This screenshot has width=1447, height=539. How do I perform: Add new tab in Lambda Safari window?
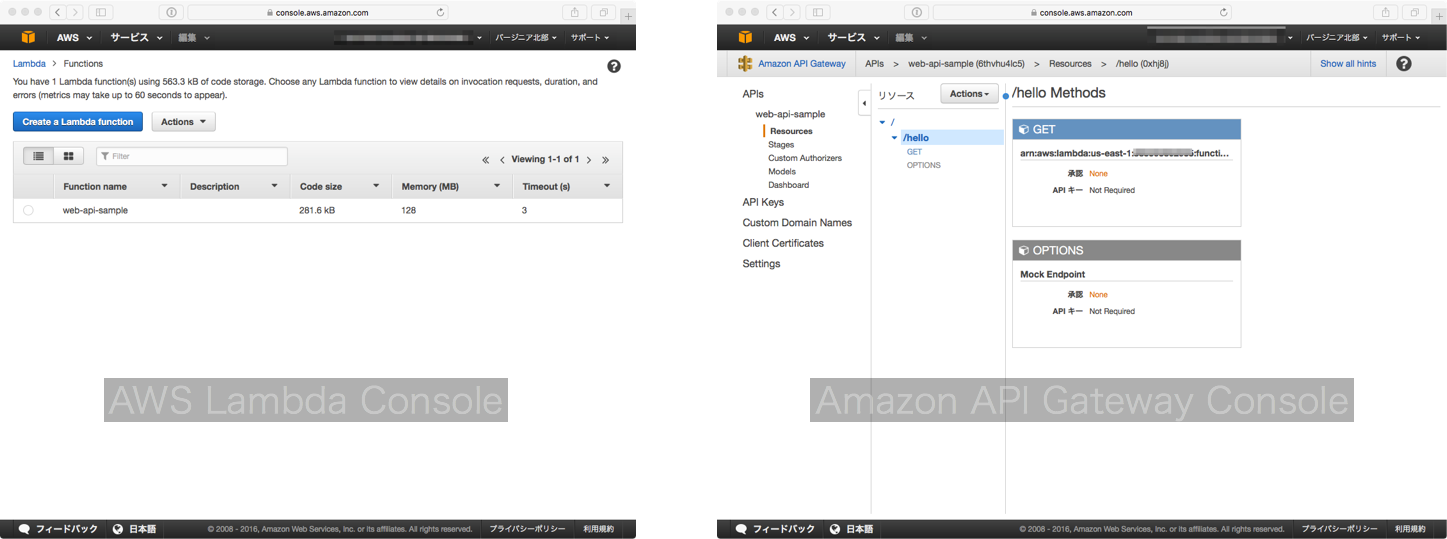point(628,15)
